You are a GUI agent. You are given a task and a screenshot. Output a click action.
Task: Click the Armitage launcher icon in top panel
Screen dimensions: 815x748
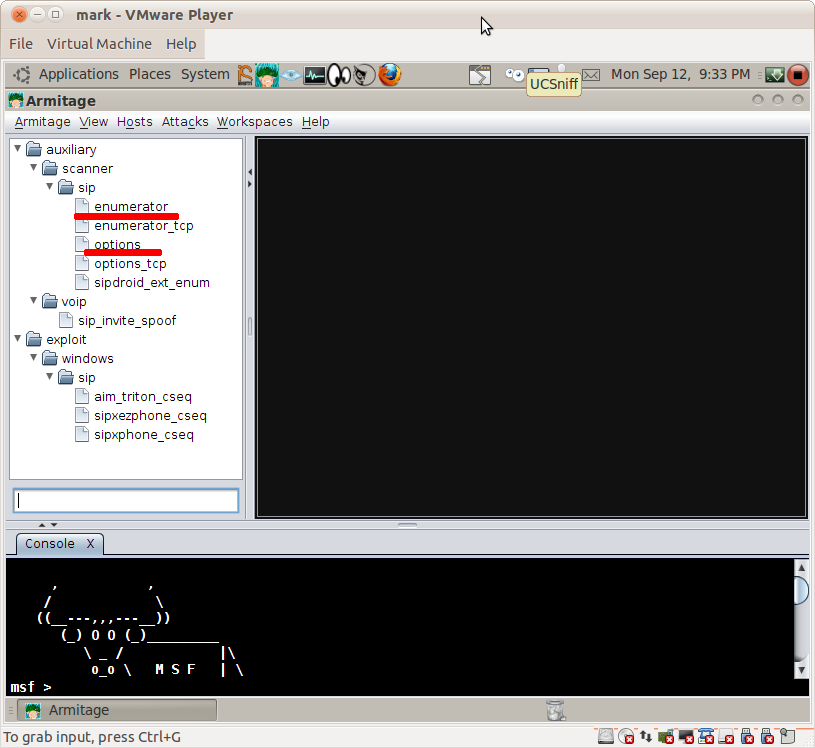pyautogui.click(x=267, y=75)
